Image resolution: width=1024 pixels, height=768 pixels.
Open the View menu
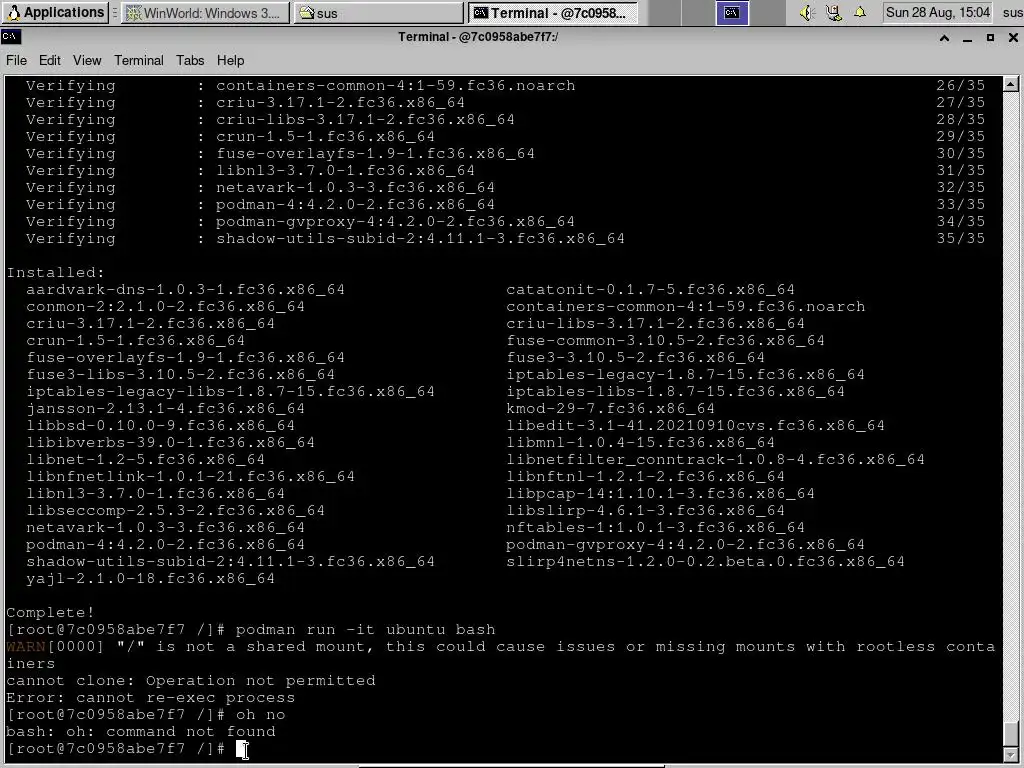(87, 60)
